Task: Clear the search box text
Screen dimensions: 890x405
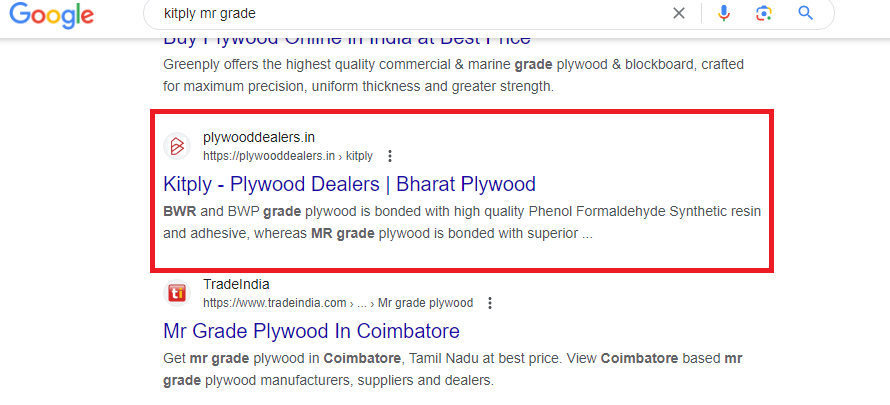Action: (679, 13)
